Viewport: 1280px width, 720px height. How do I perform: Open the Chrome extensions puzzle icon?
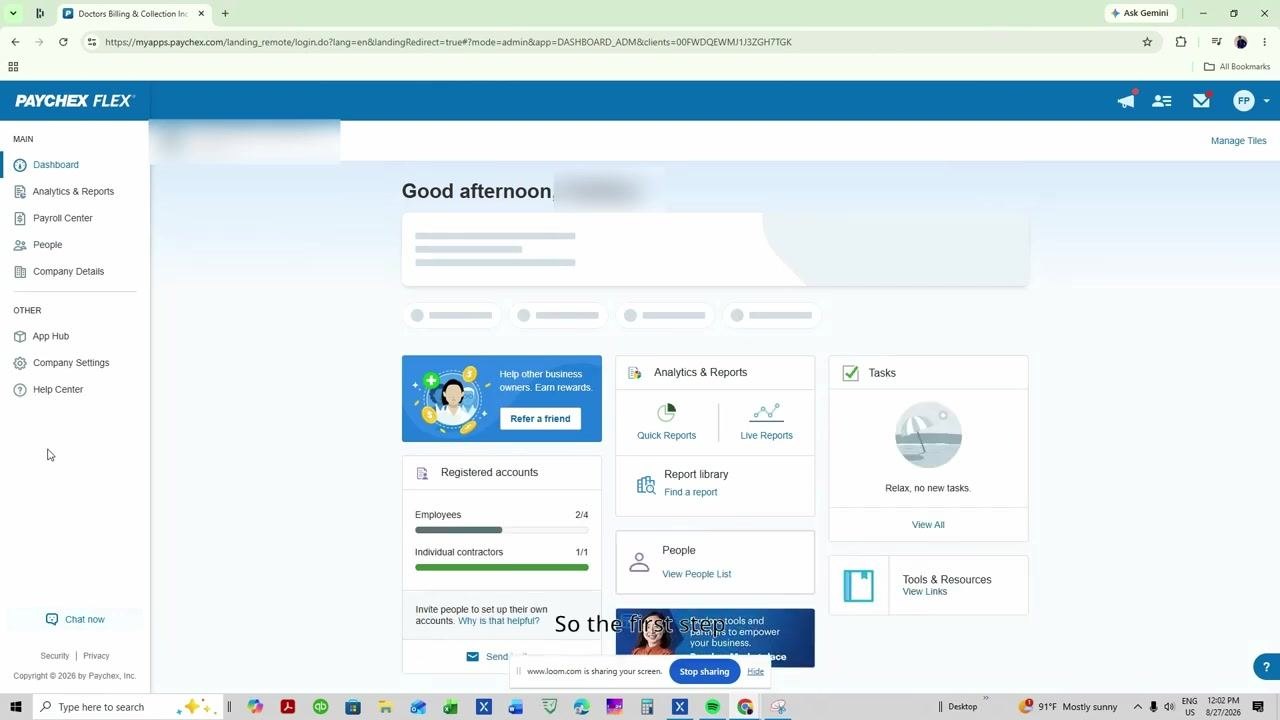1181,42
